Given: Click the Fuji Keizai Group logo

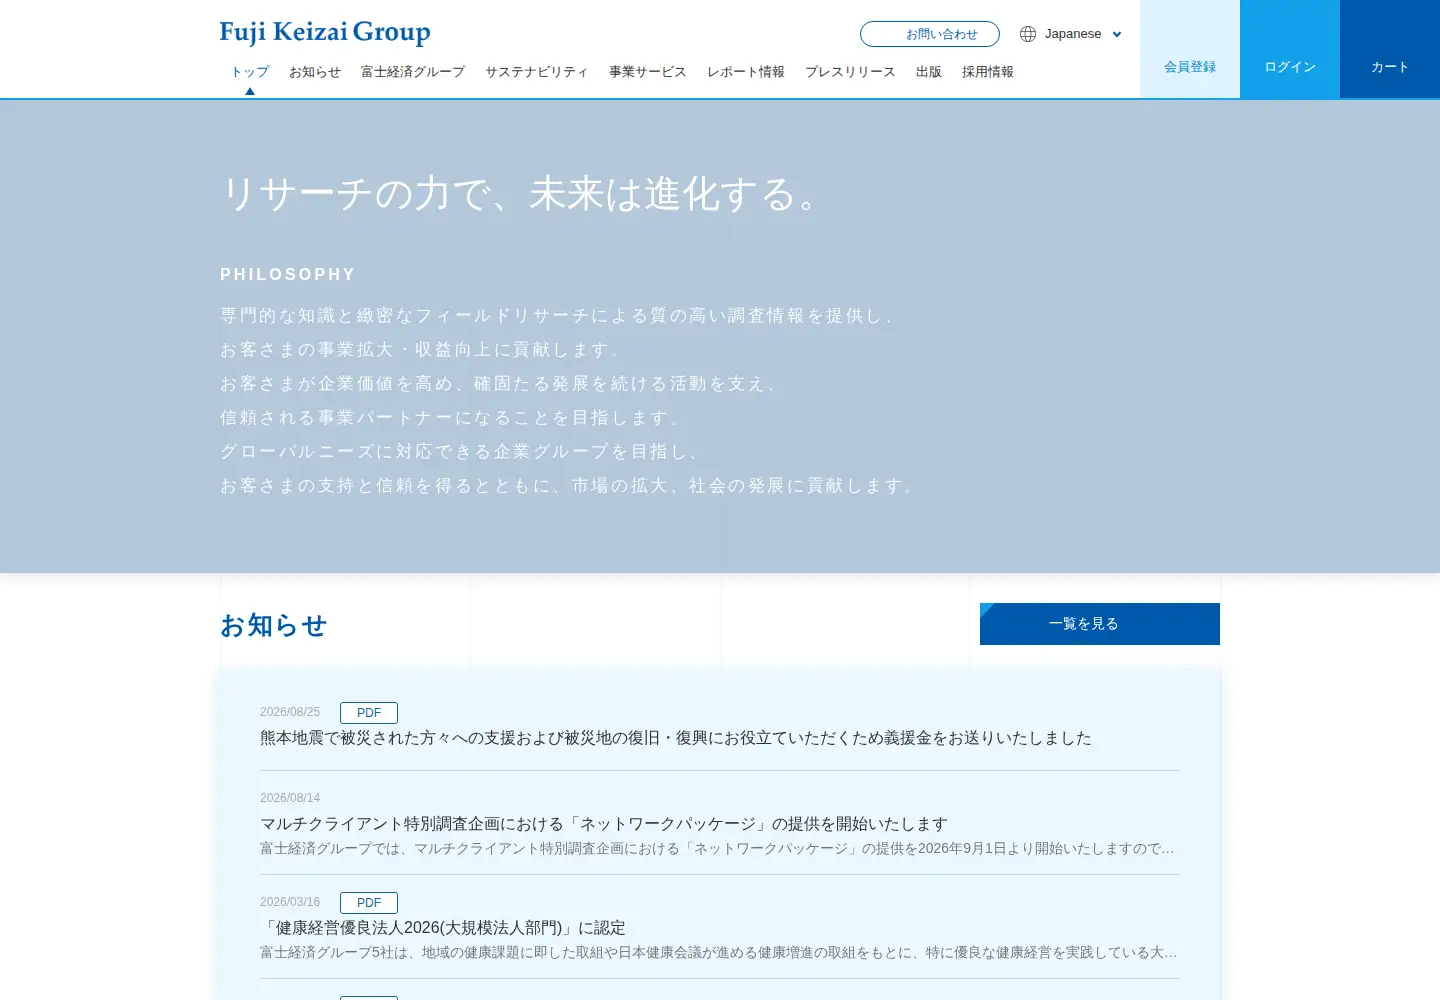Looking at the screenshot, I should coord(325,32).
